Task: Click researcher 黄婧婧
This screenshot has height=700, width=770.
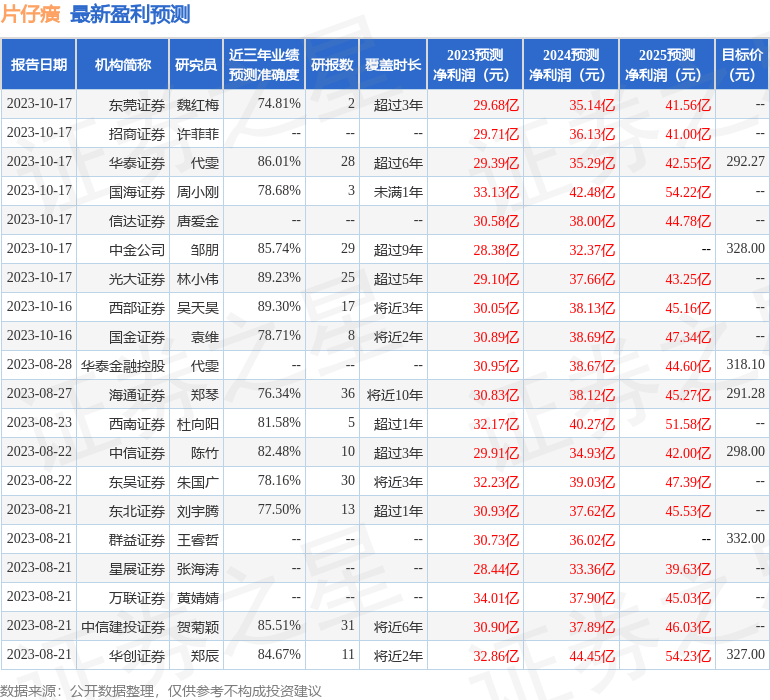Action: click(x=197, y=598)
